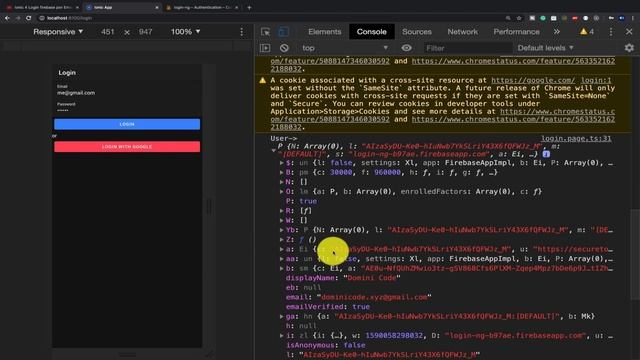Go back in browser history
The image size is (640, 360).
[x=7, y=18]
